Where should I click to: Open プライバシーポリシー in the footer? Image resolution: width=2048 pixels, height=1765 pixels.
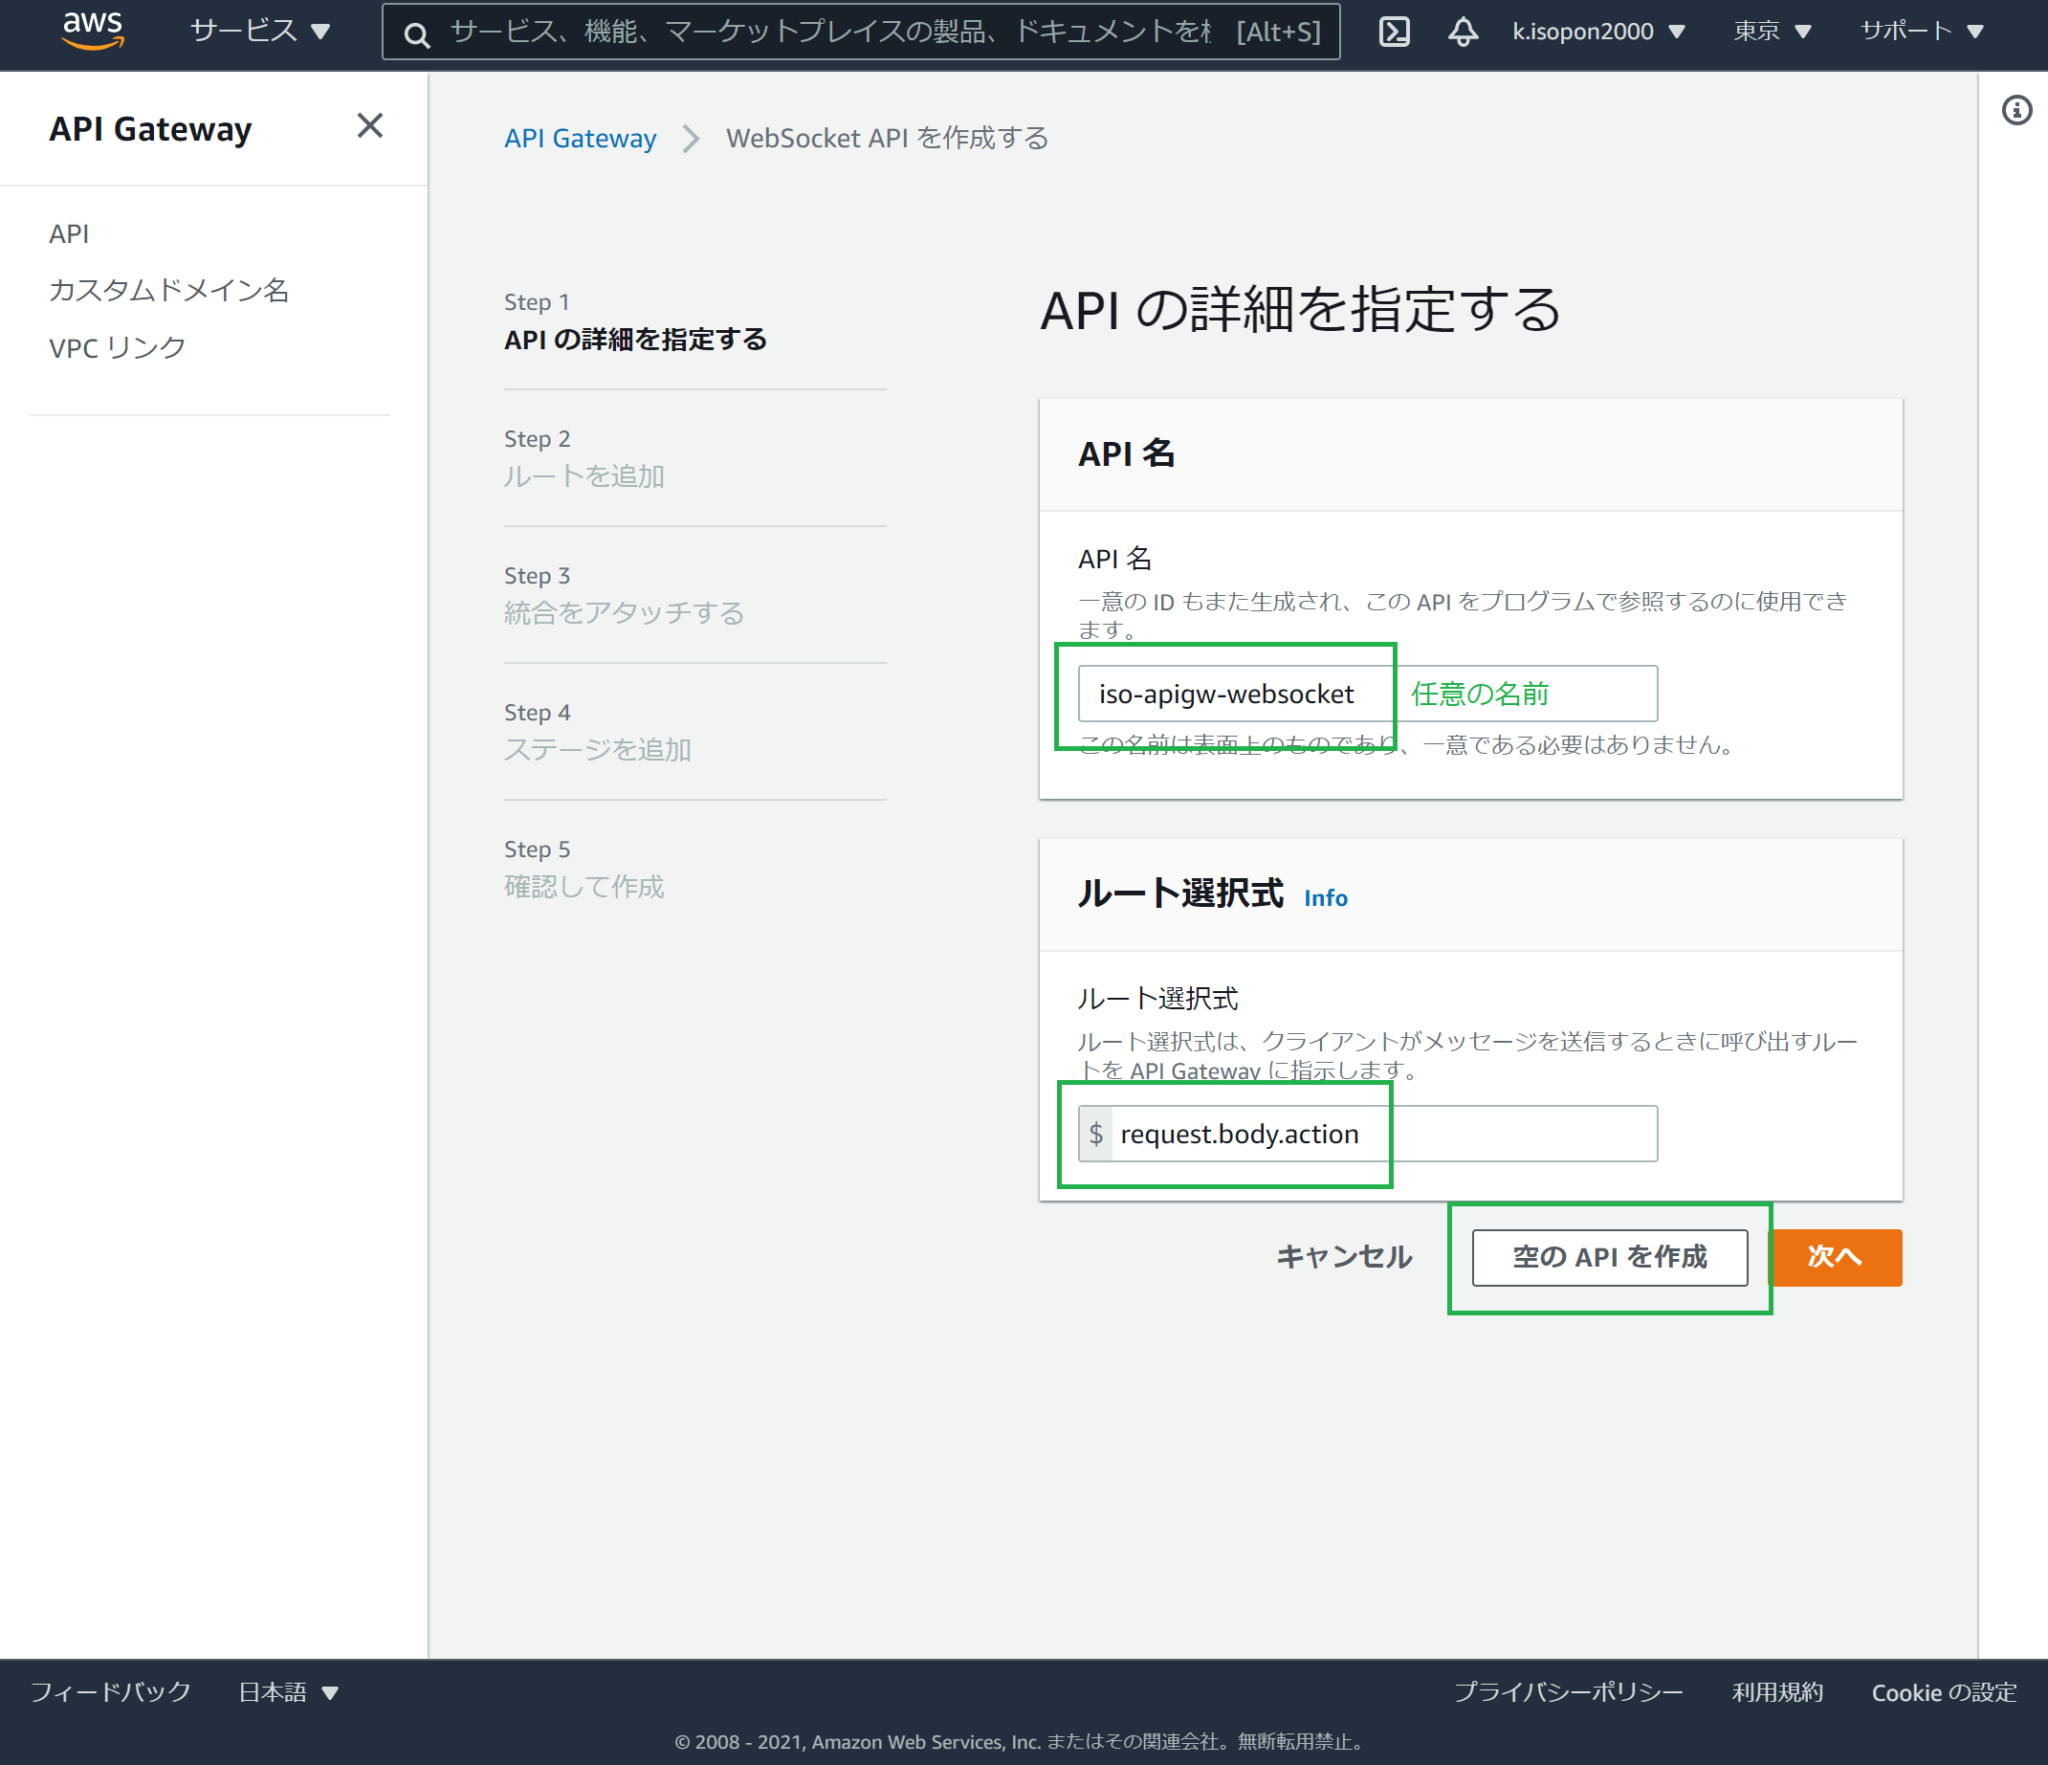[x=1569, y=1692]
